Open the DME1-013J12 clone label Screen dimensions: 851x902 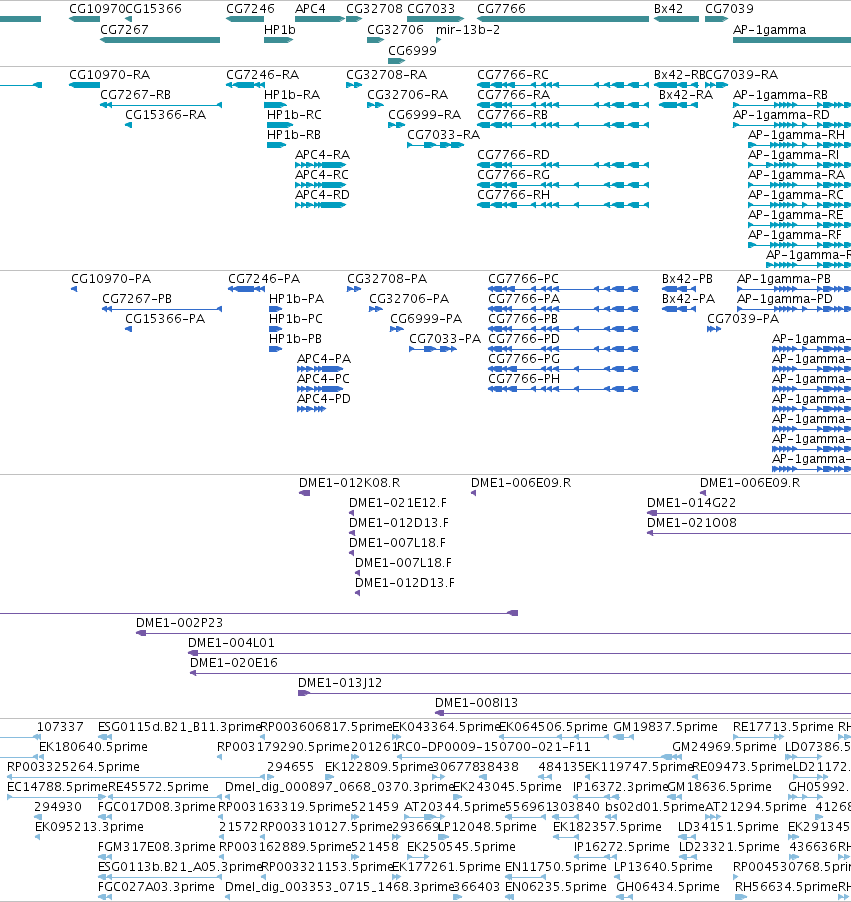[x=339, y=683]
